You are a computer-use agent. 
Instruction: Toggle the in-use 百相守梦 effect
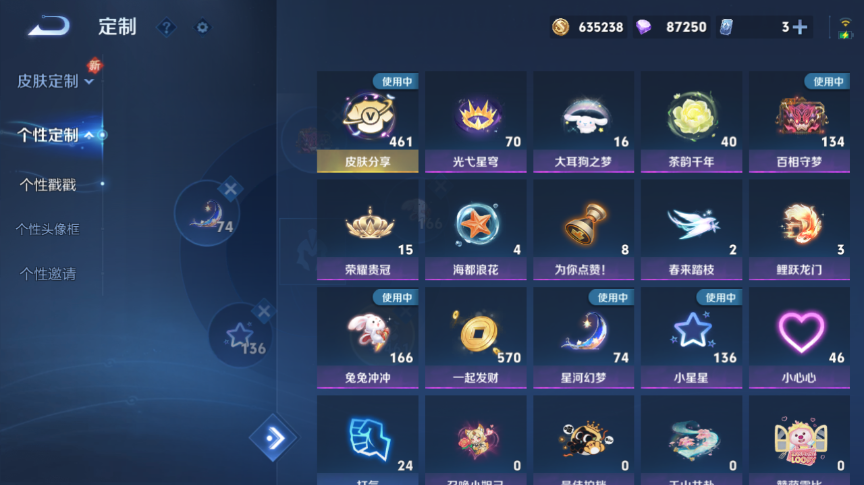pos(800,122)
